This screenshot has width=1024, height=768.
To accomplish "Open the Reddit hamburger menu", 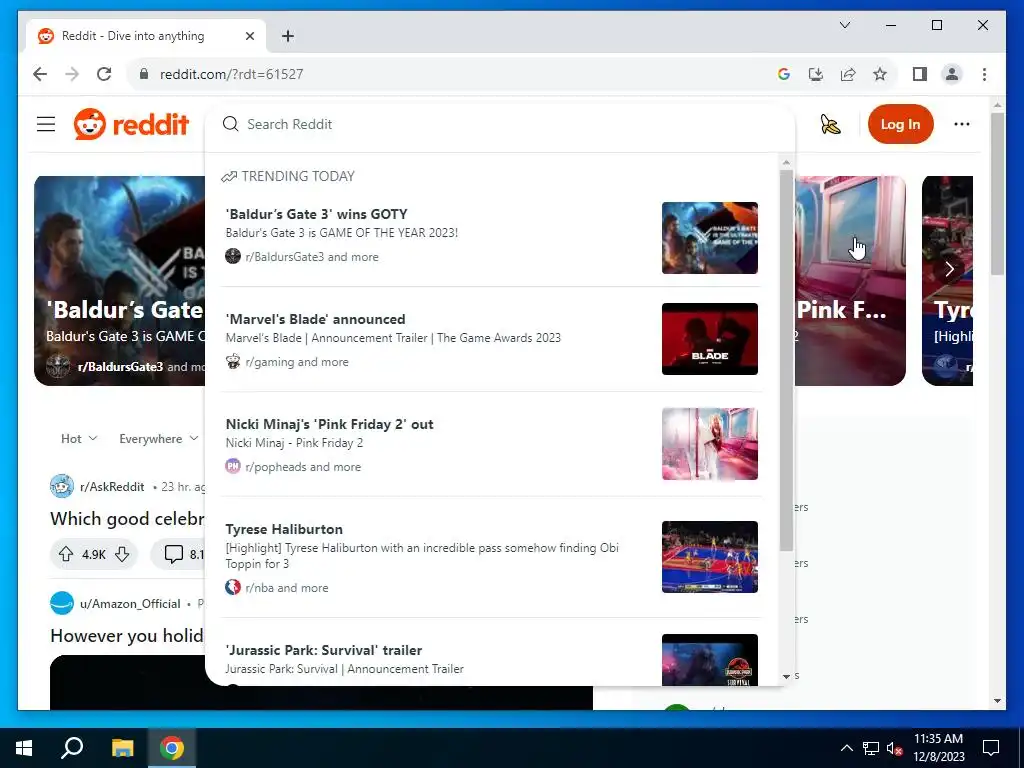I will pos(46,124).
